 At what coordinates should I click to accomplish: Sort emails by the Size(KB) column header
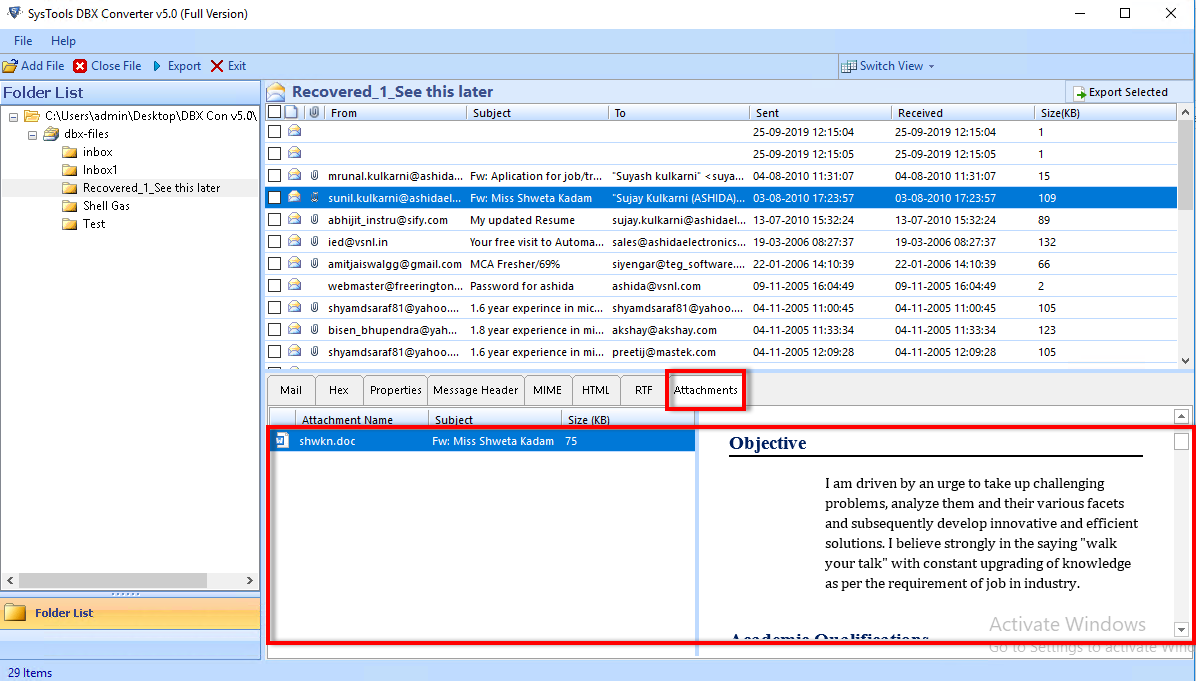[x=1105, y=113]
